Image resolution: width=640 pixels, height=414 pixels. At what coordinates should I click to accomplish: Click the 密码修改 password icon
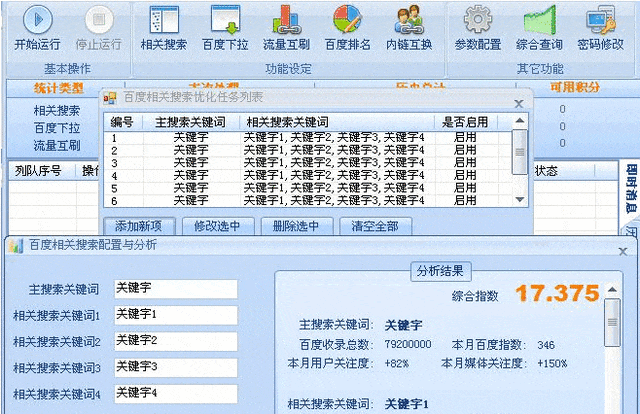coord(601,21)
